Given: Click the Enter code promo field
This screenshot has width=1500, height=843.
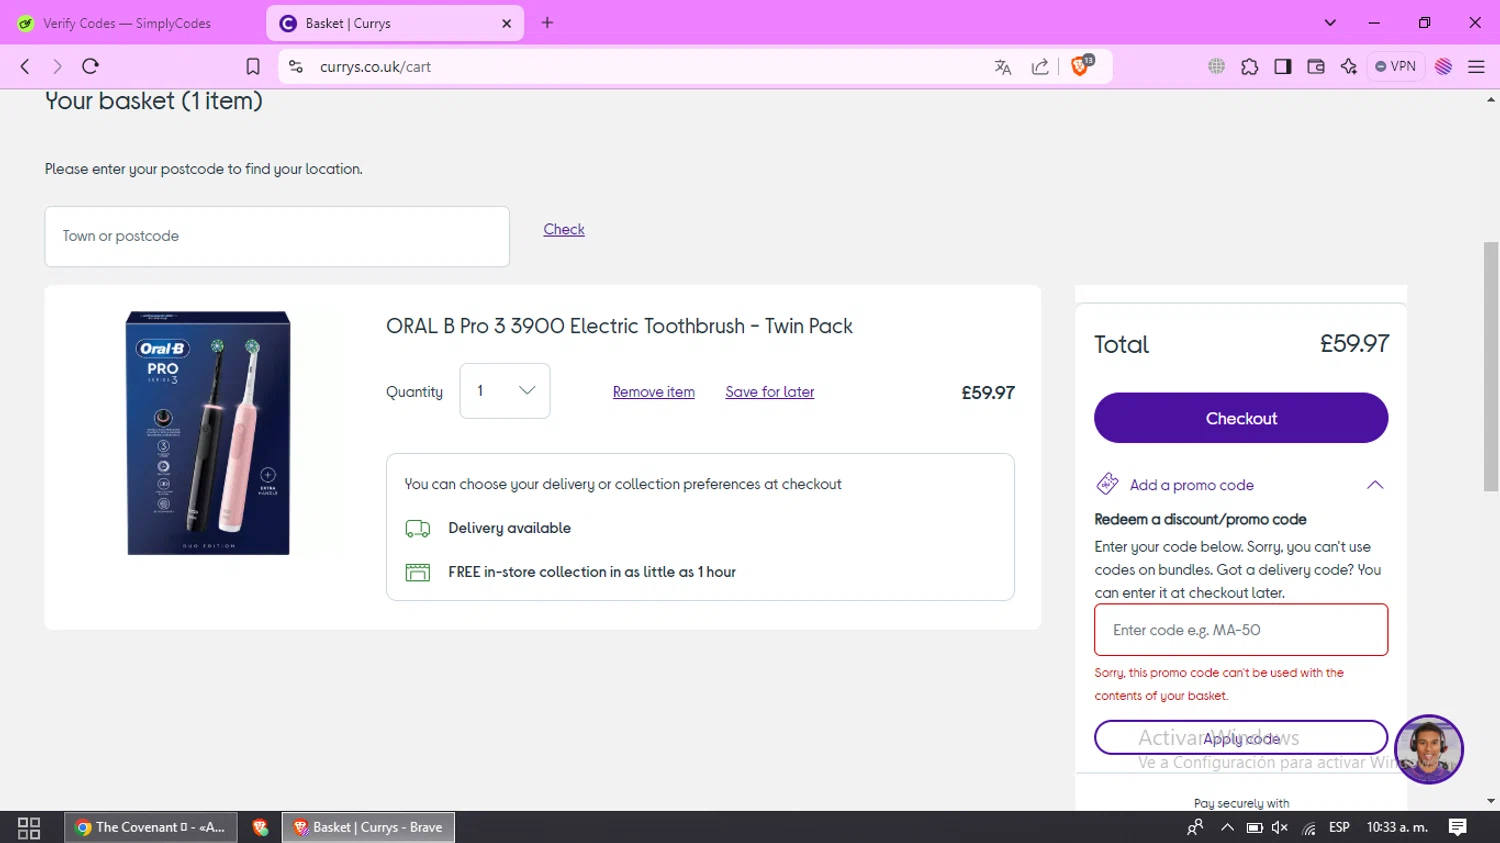Looking at the screenshot, I should tap(1241, 630).
